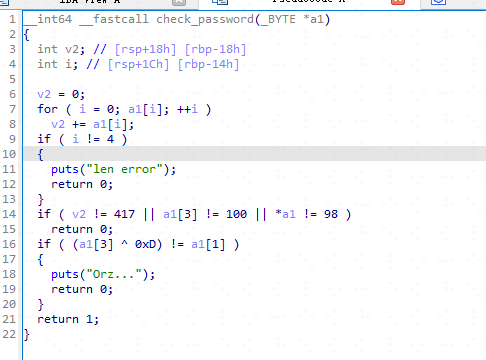The image size is (486, 360).
Task: Click the __fastcall calling convention keyword
Action: click(114, 19)
